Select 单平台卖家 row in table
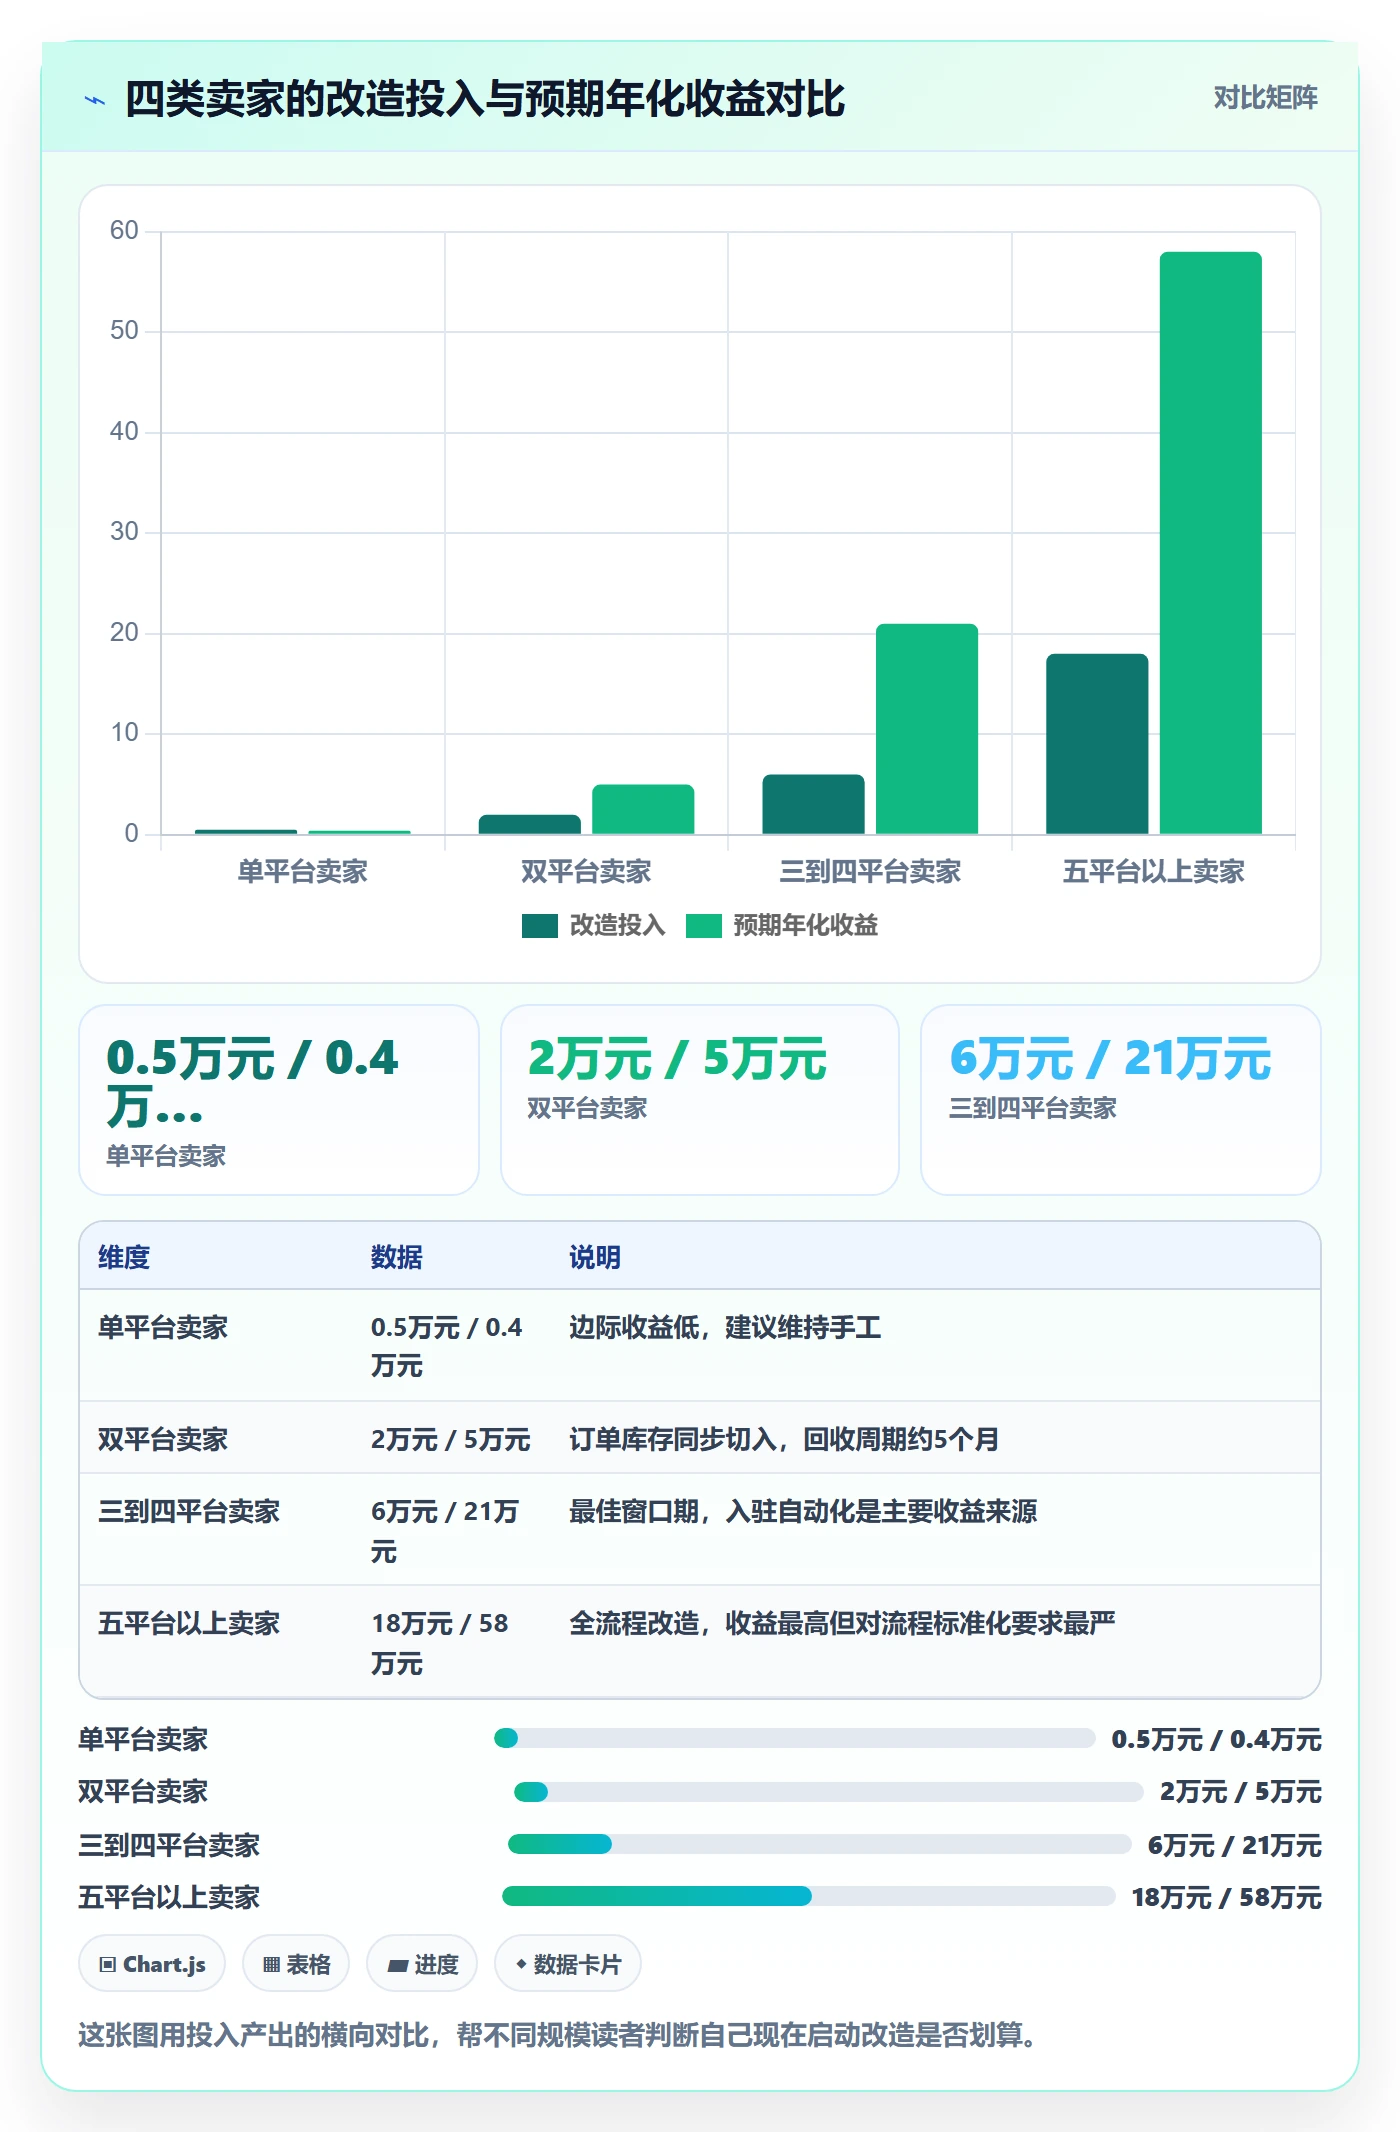The height and width of the screenshot is (2132, 1400). pos(700,1346)
